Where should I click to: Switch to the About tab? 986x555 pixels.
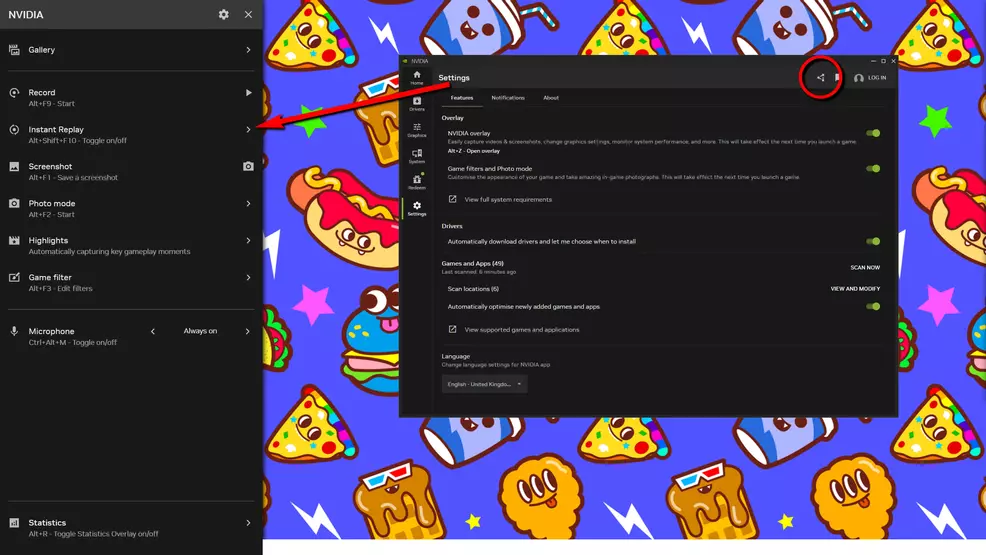[551, 98]
